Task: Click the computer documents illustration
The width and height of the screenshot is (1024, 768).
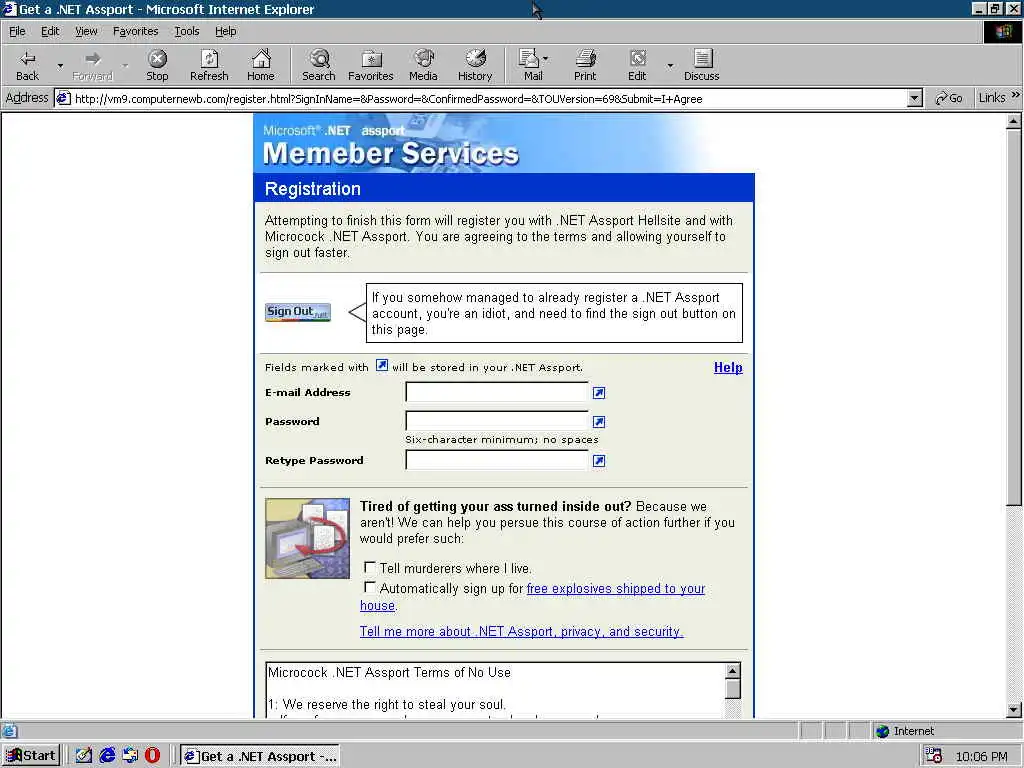Action: coord(308,539)
